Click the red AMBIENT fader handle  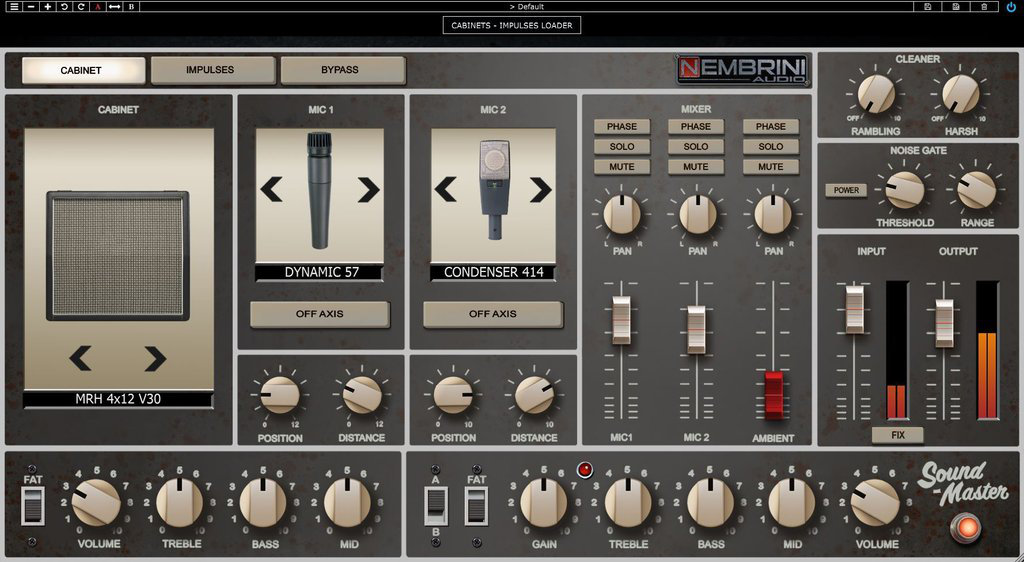(x=774, y=395)
